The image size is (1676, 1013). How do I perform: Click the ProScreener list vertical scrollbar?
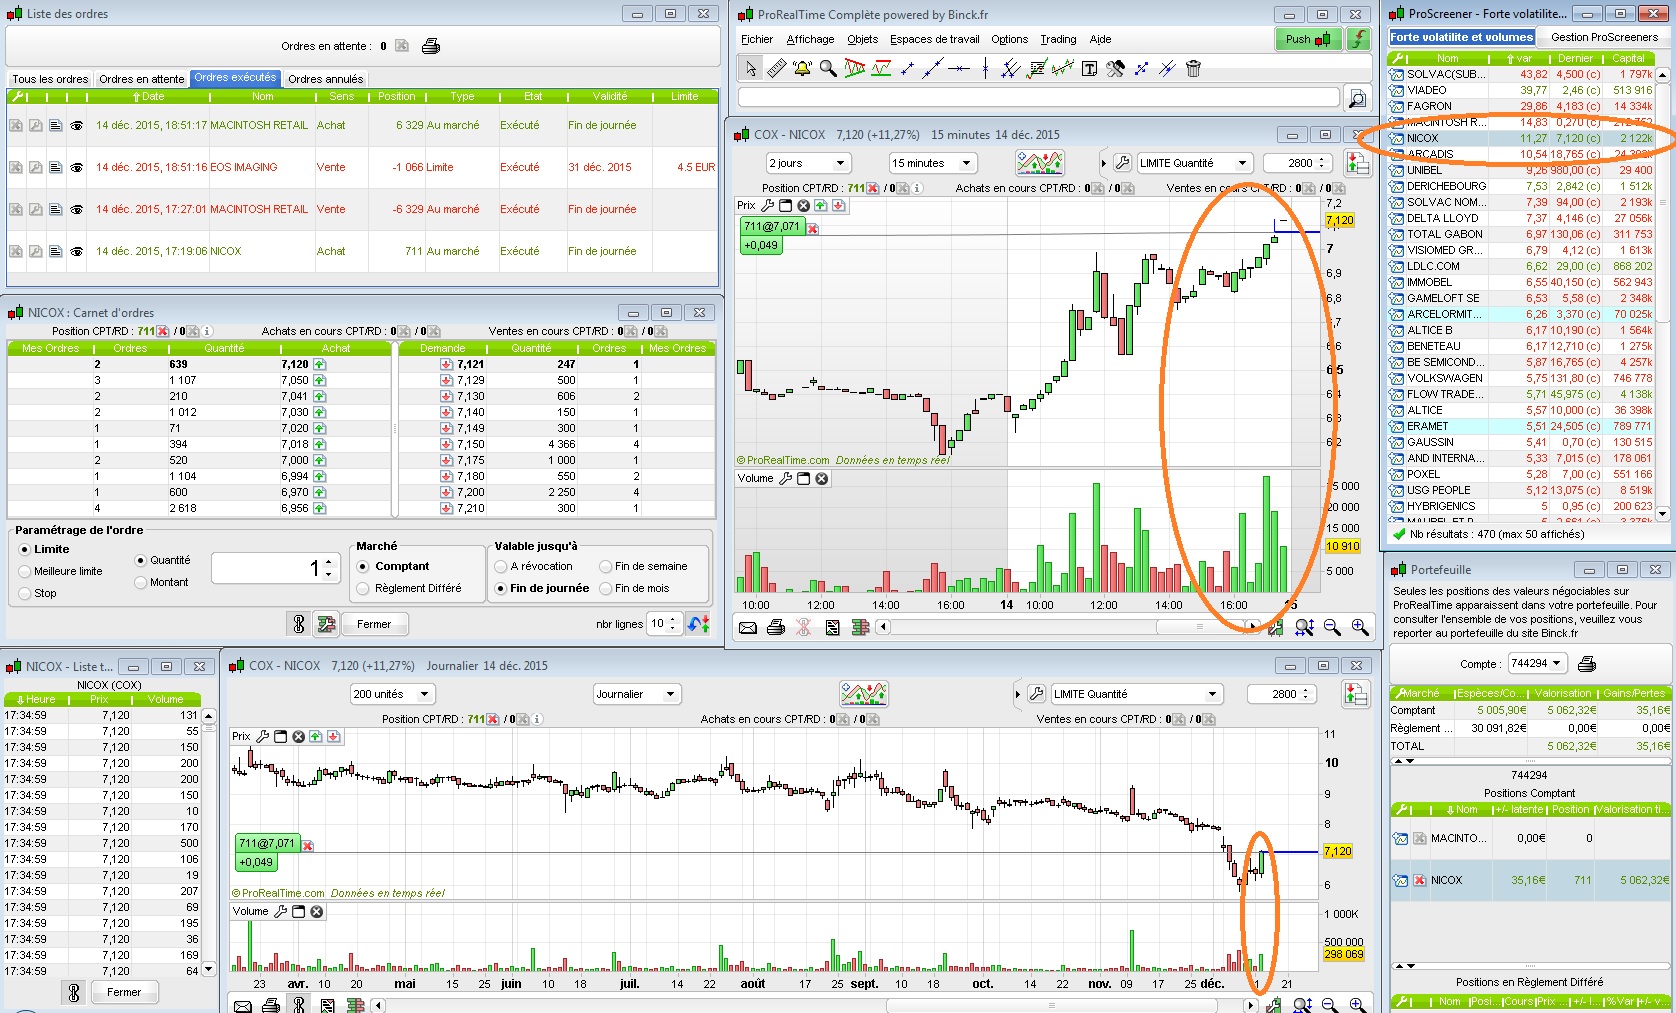1663,295
